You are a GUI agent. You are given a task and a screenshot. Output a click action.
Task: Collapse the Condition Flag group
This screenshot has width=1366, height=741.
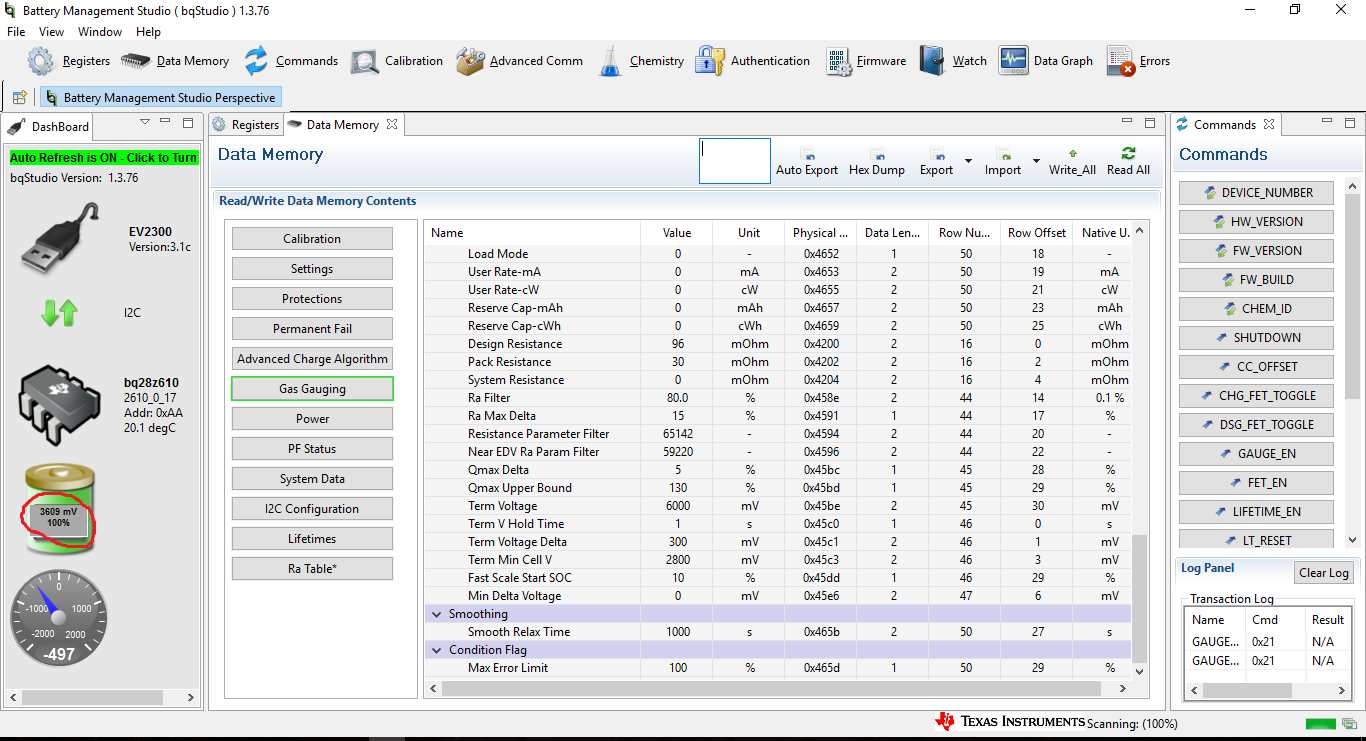[x=436, y=650]
